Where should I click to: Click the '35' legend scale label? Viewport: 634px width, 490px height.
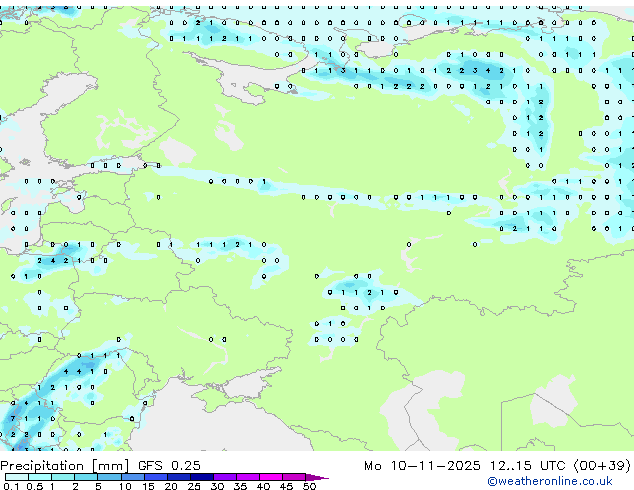click(x=240, y=486)
